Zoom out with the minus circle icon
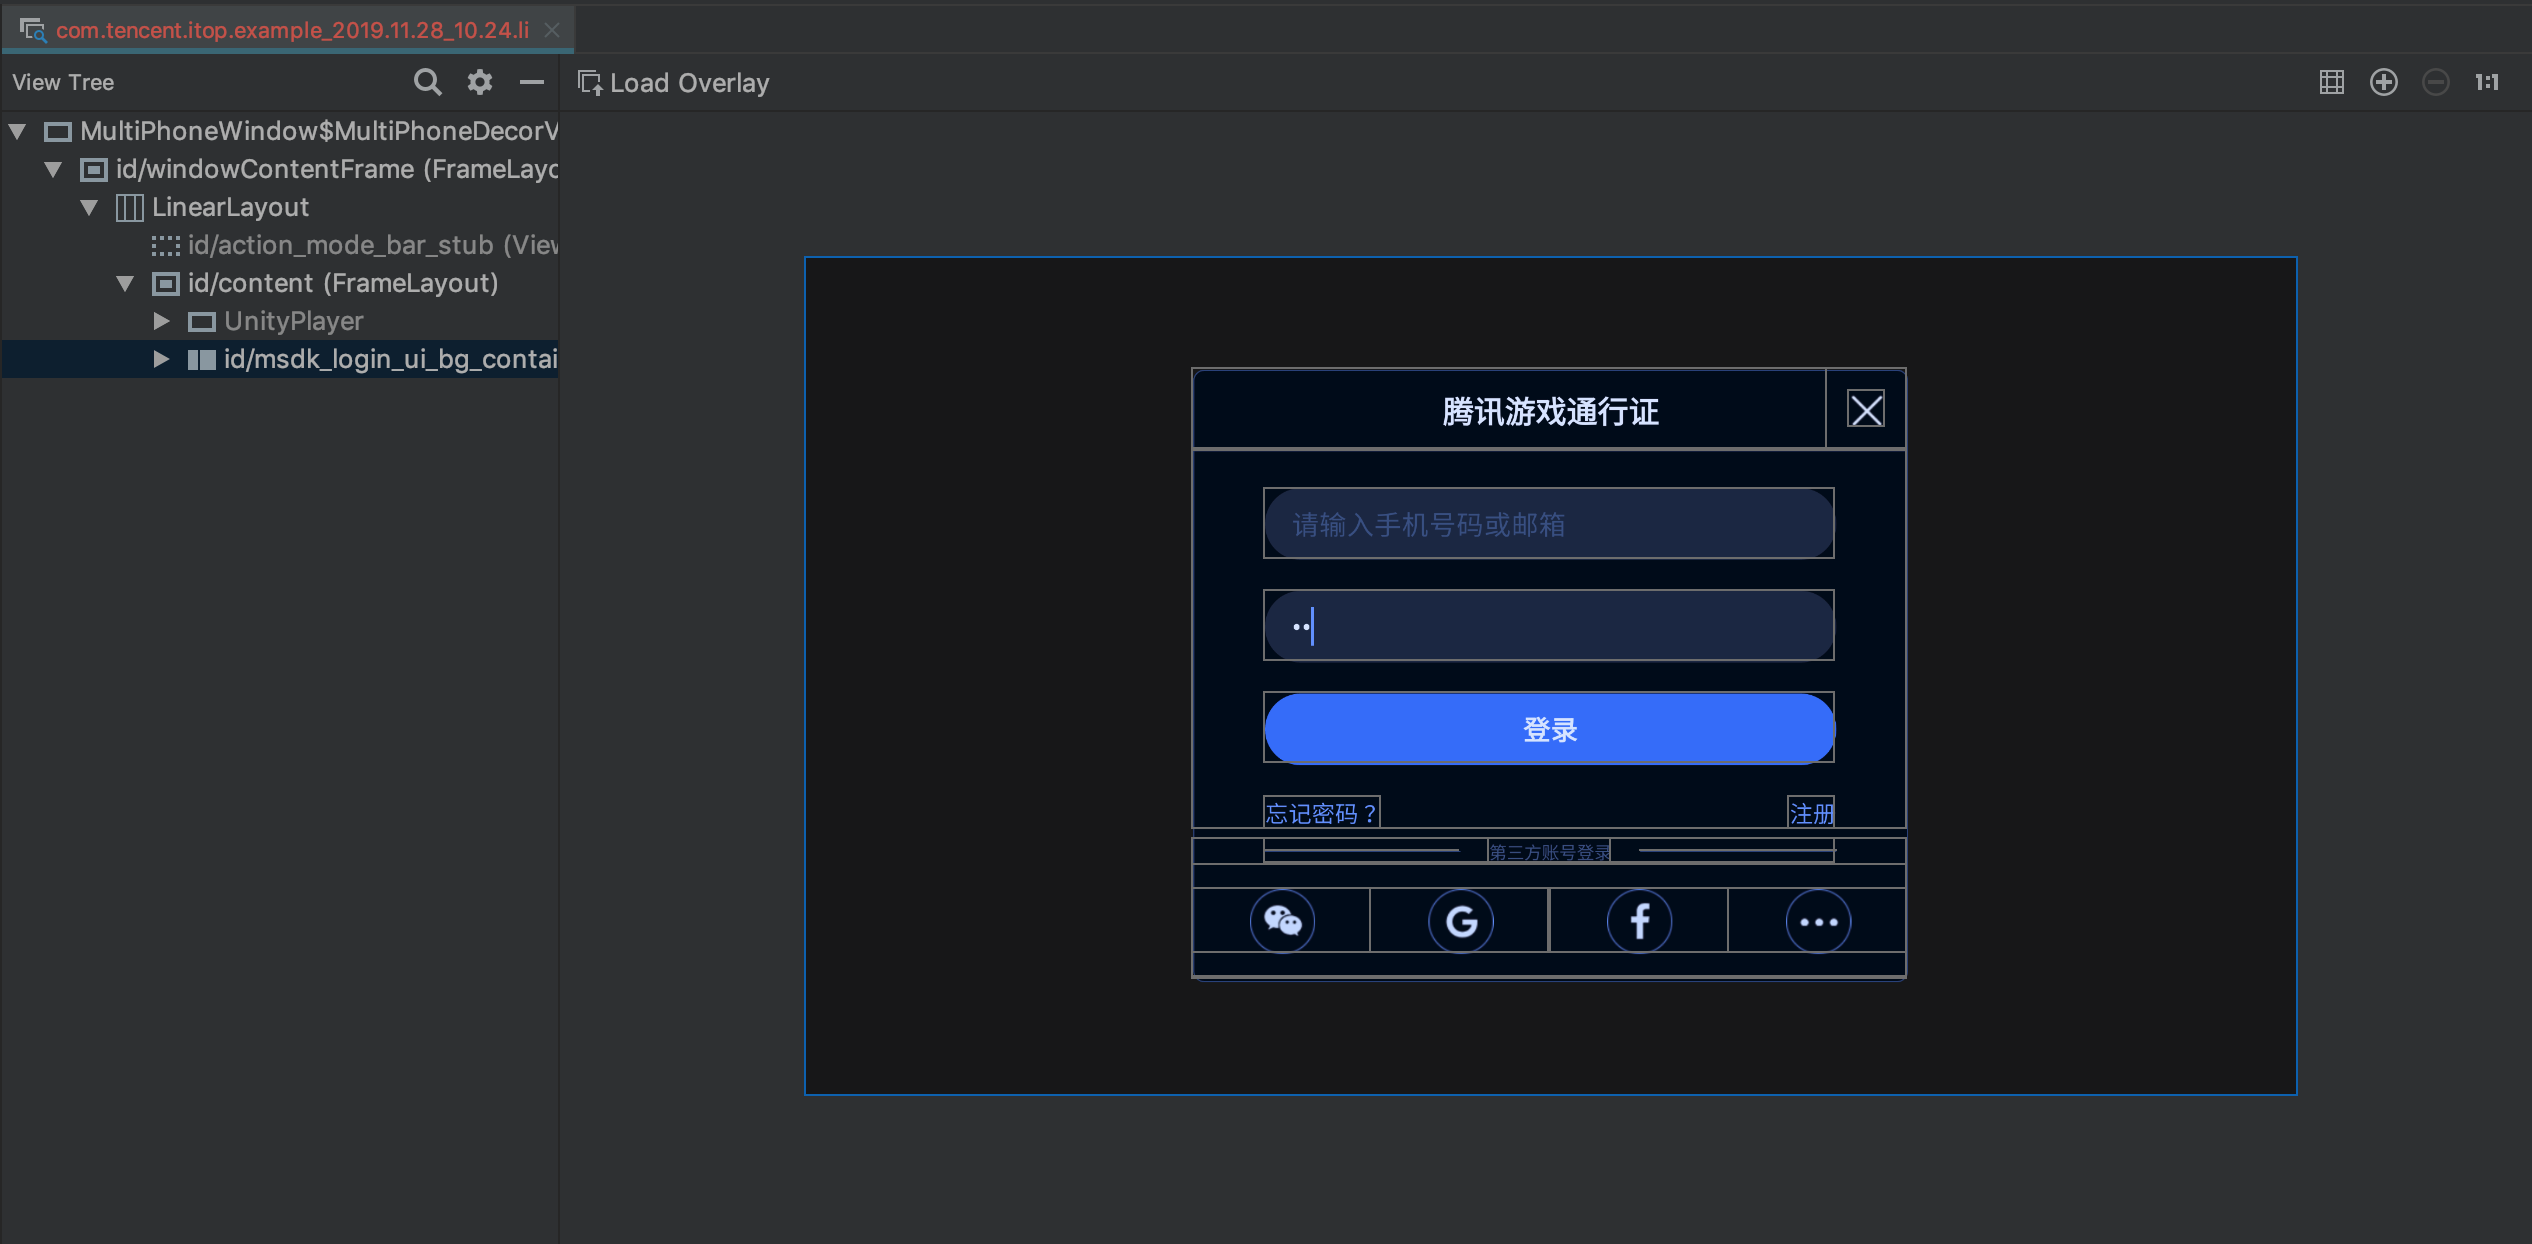The height and width of the screenshot is (1244, 2532). (2435, 82)
